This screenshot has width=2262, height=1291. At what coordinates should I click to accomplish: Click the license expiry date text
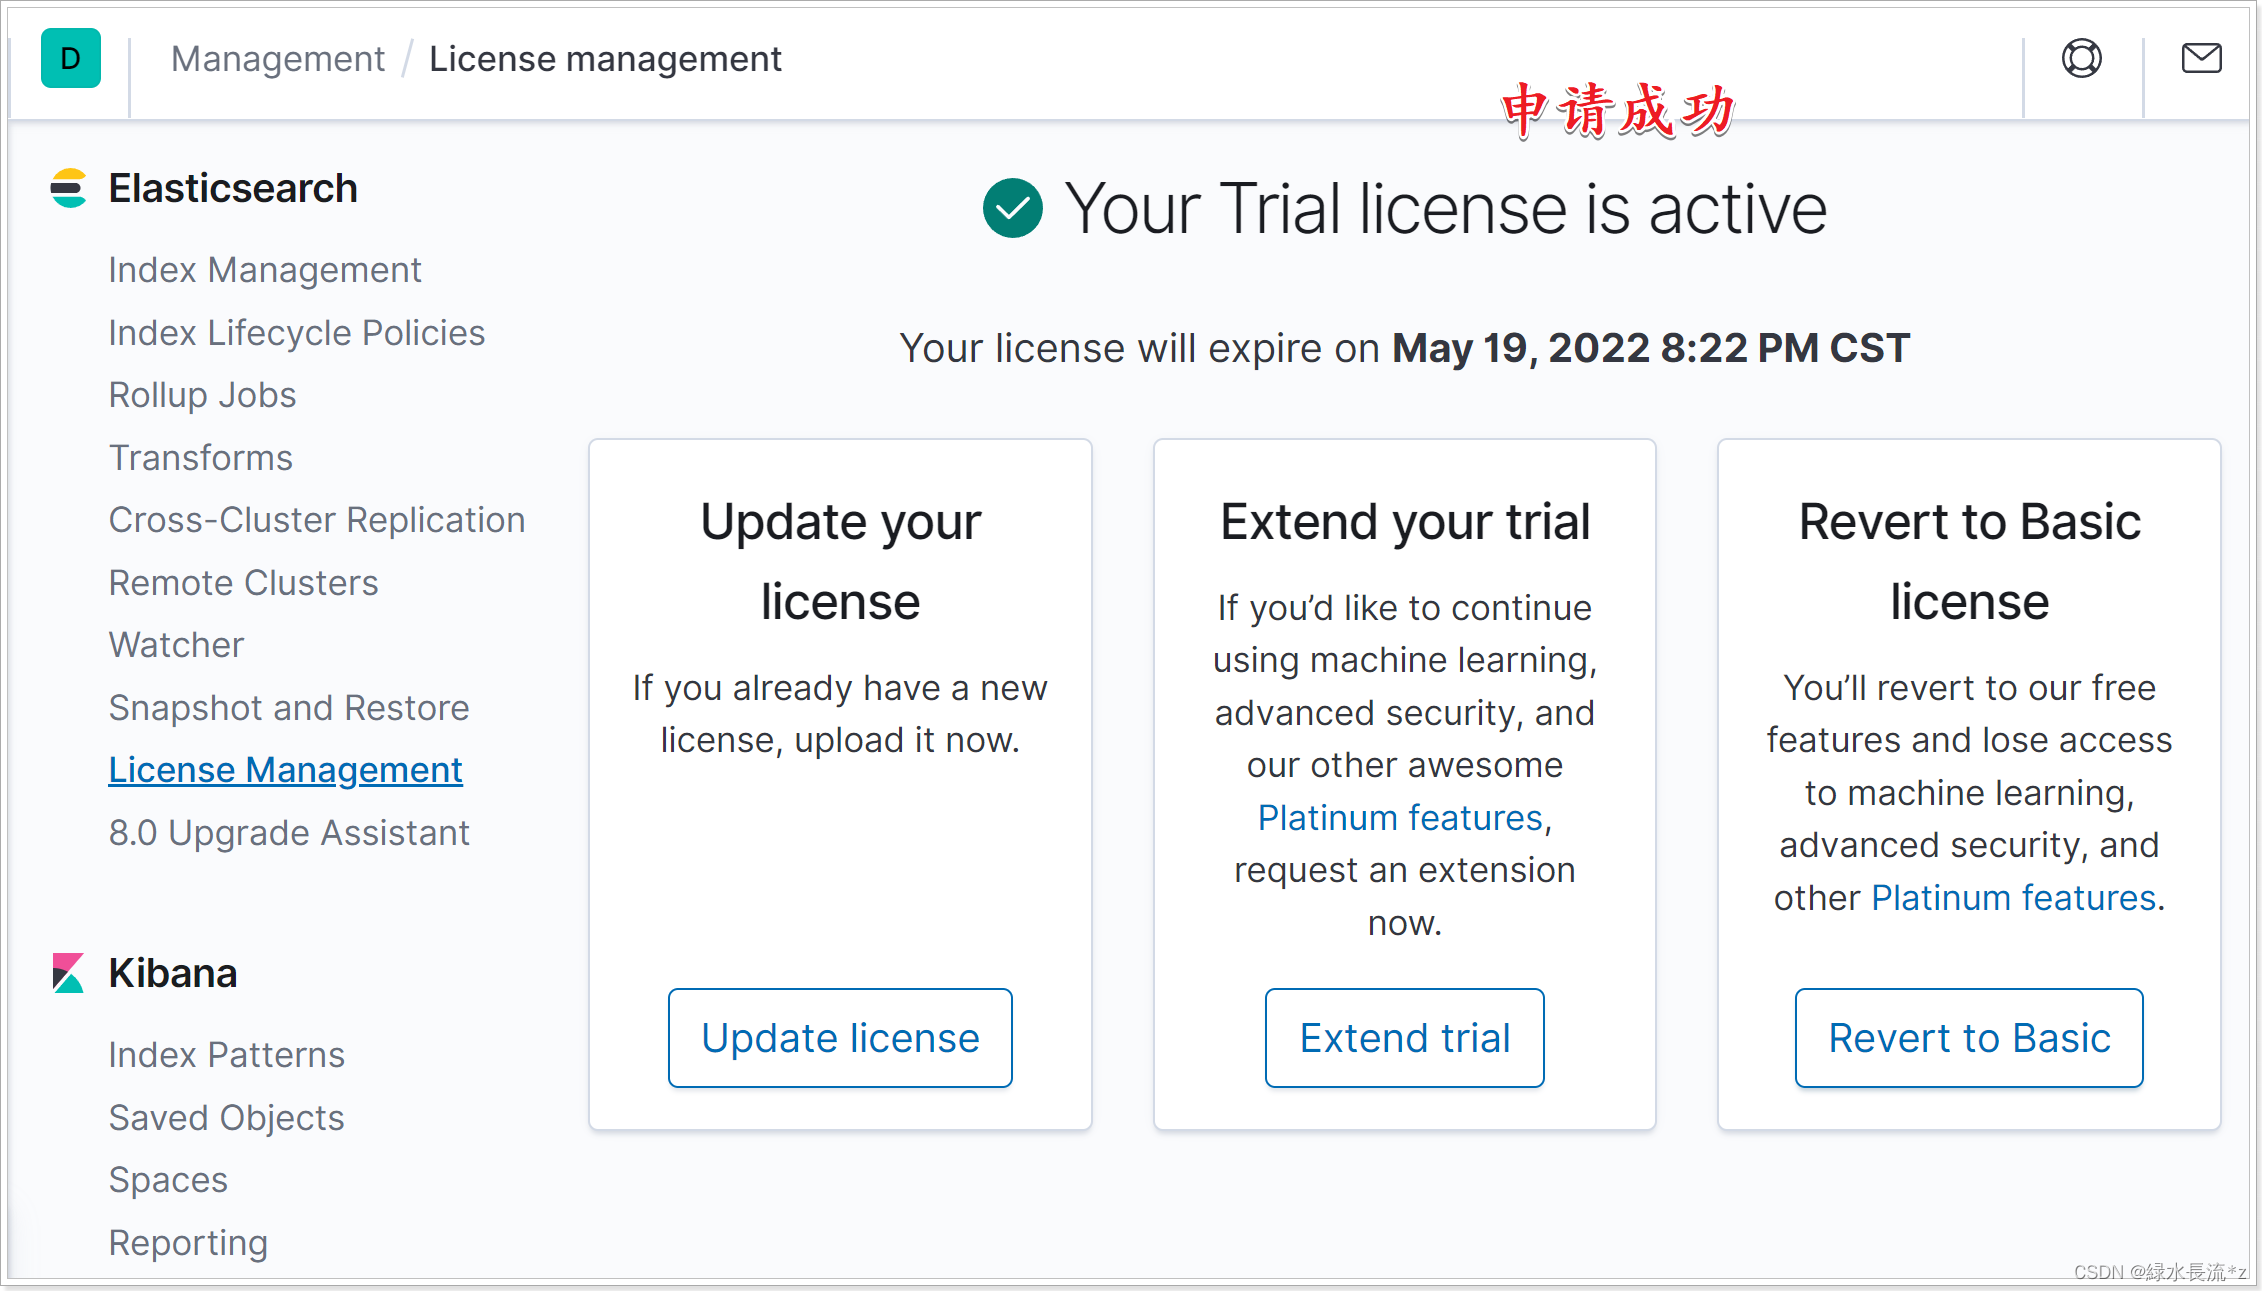(x=1650, y=348)
